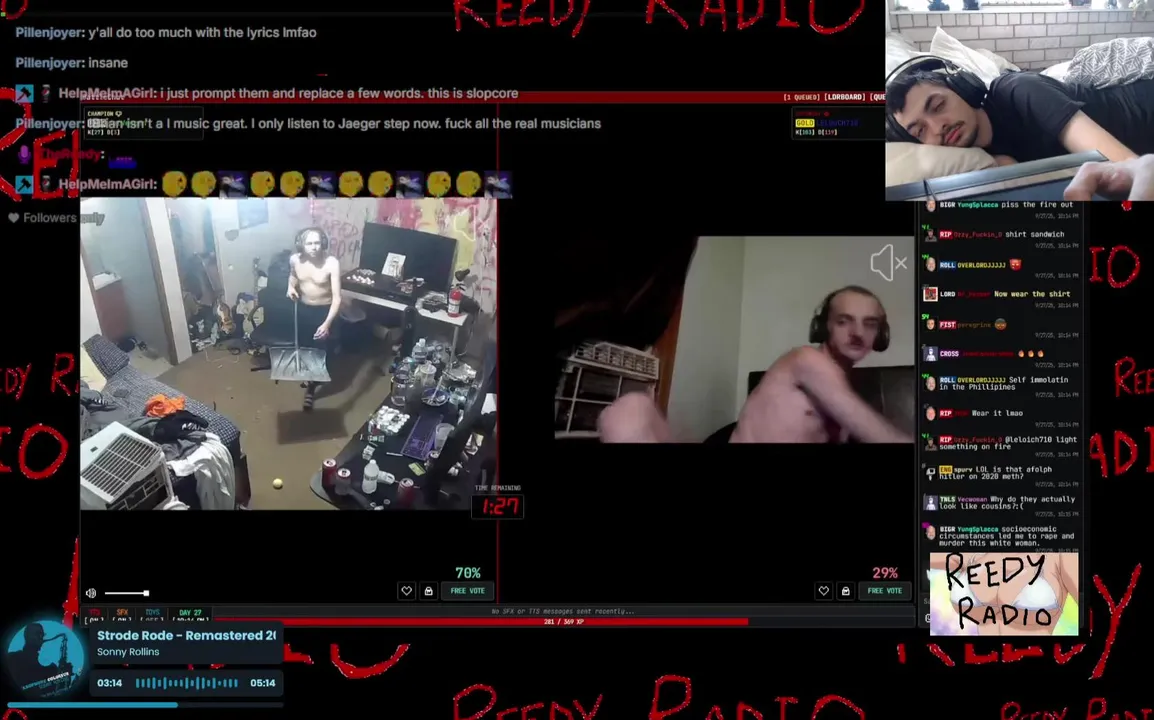
Task: Open the [LDRBOARD] tab in the top red bar
Action: click(845, 97)
